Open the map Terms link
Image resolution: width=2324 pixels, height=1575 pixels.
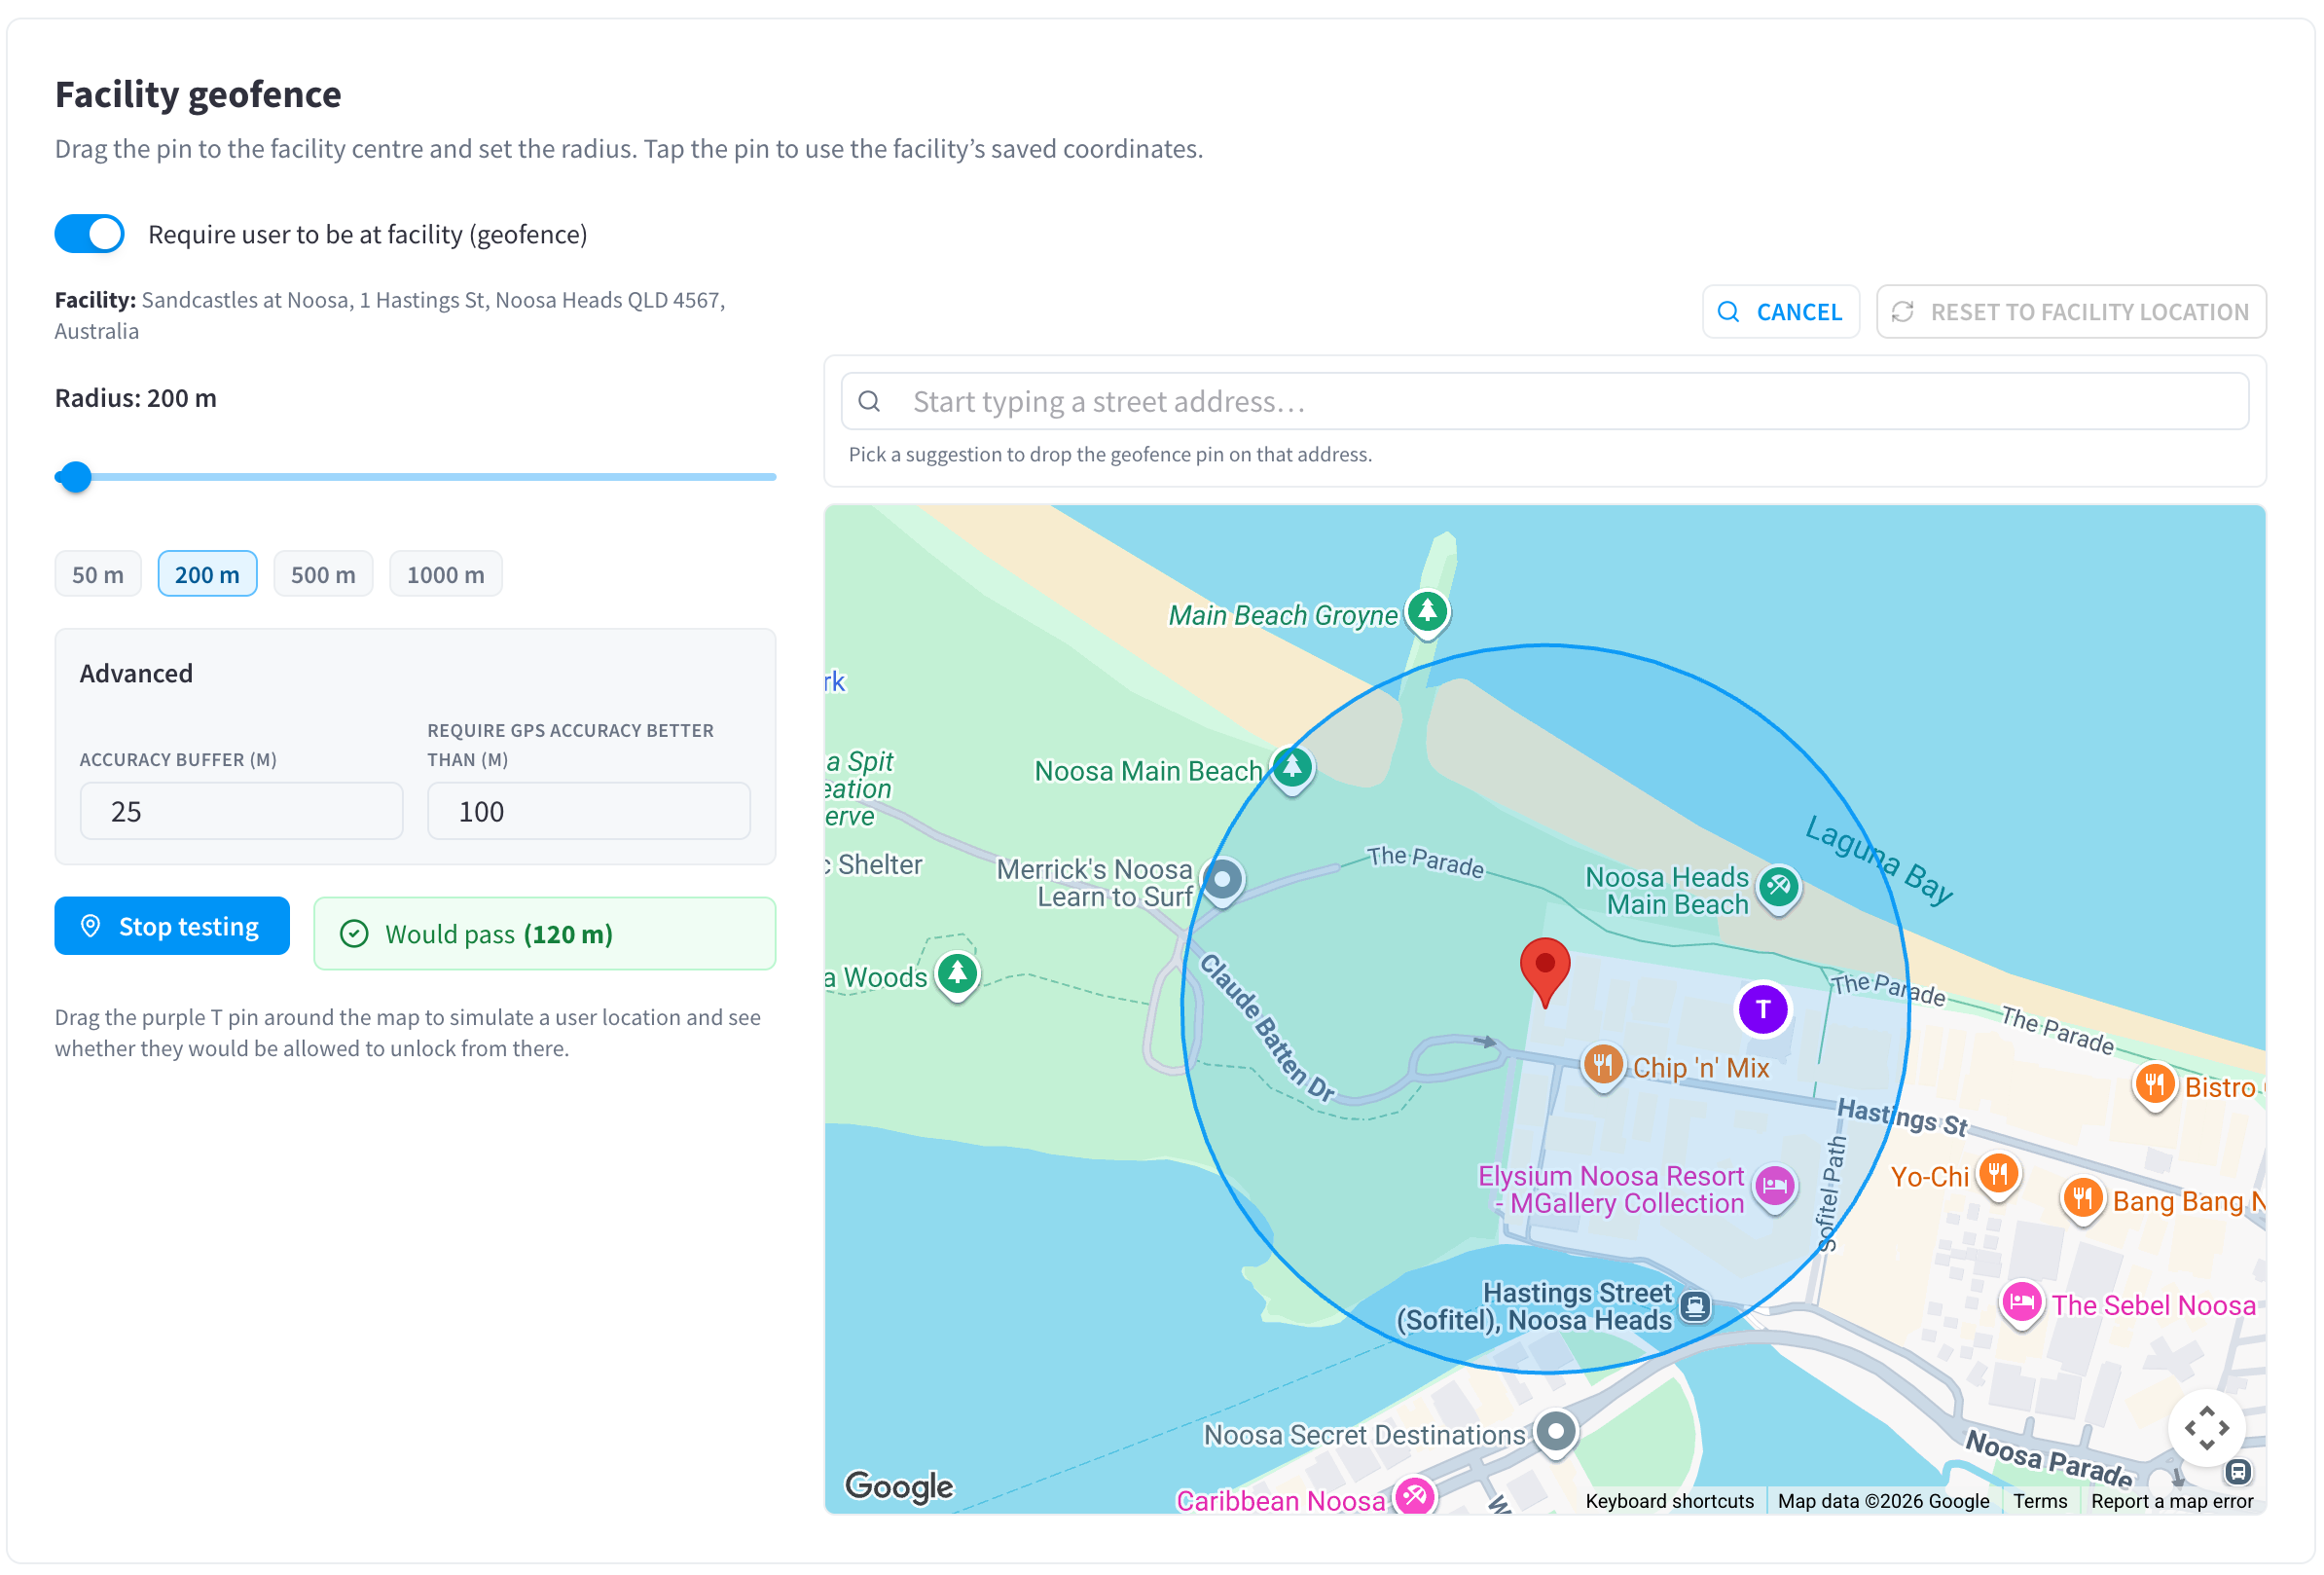point(2039,1501)
